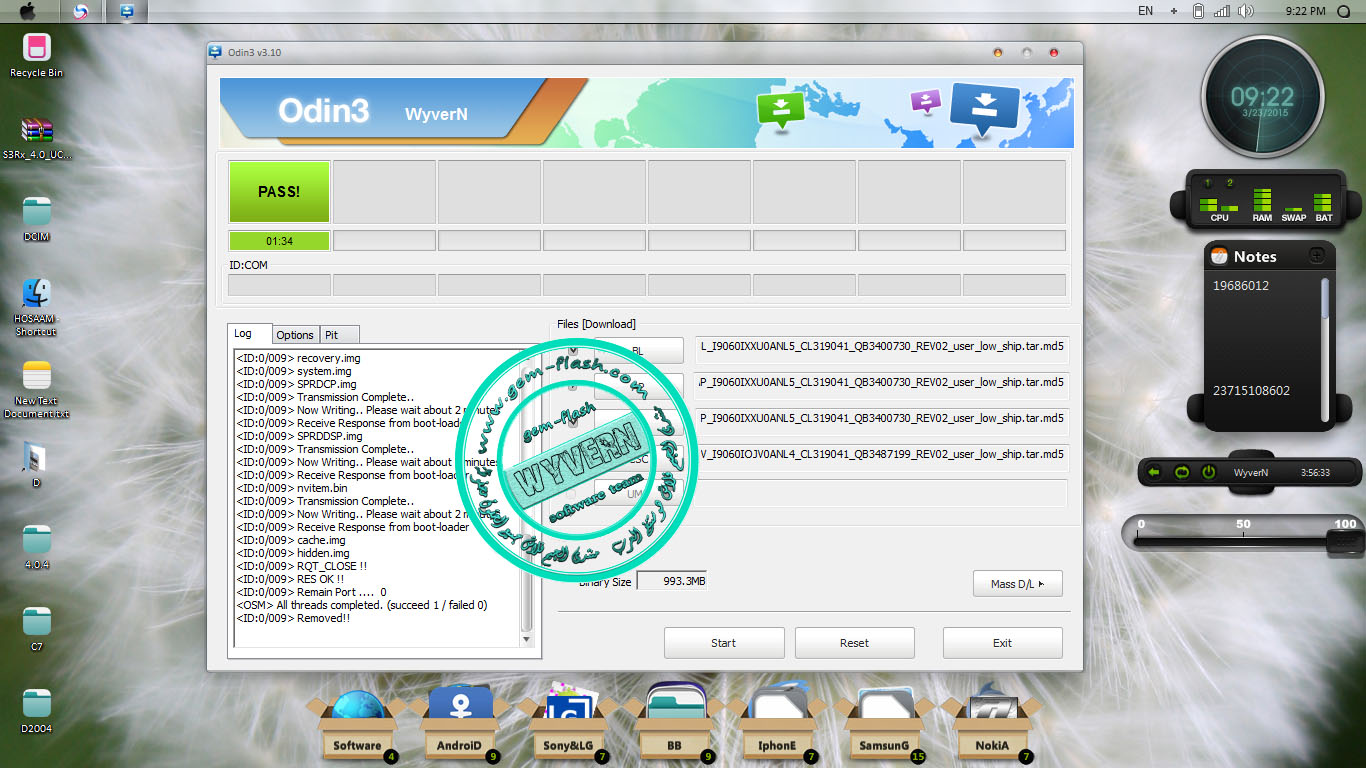Viewport: 1366px width, 768px height.
Task: Click the volume speaker icon in top bar
Action: point(1245,11)
